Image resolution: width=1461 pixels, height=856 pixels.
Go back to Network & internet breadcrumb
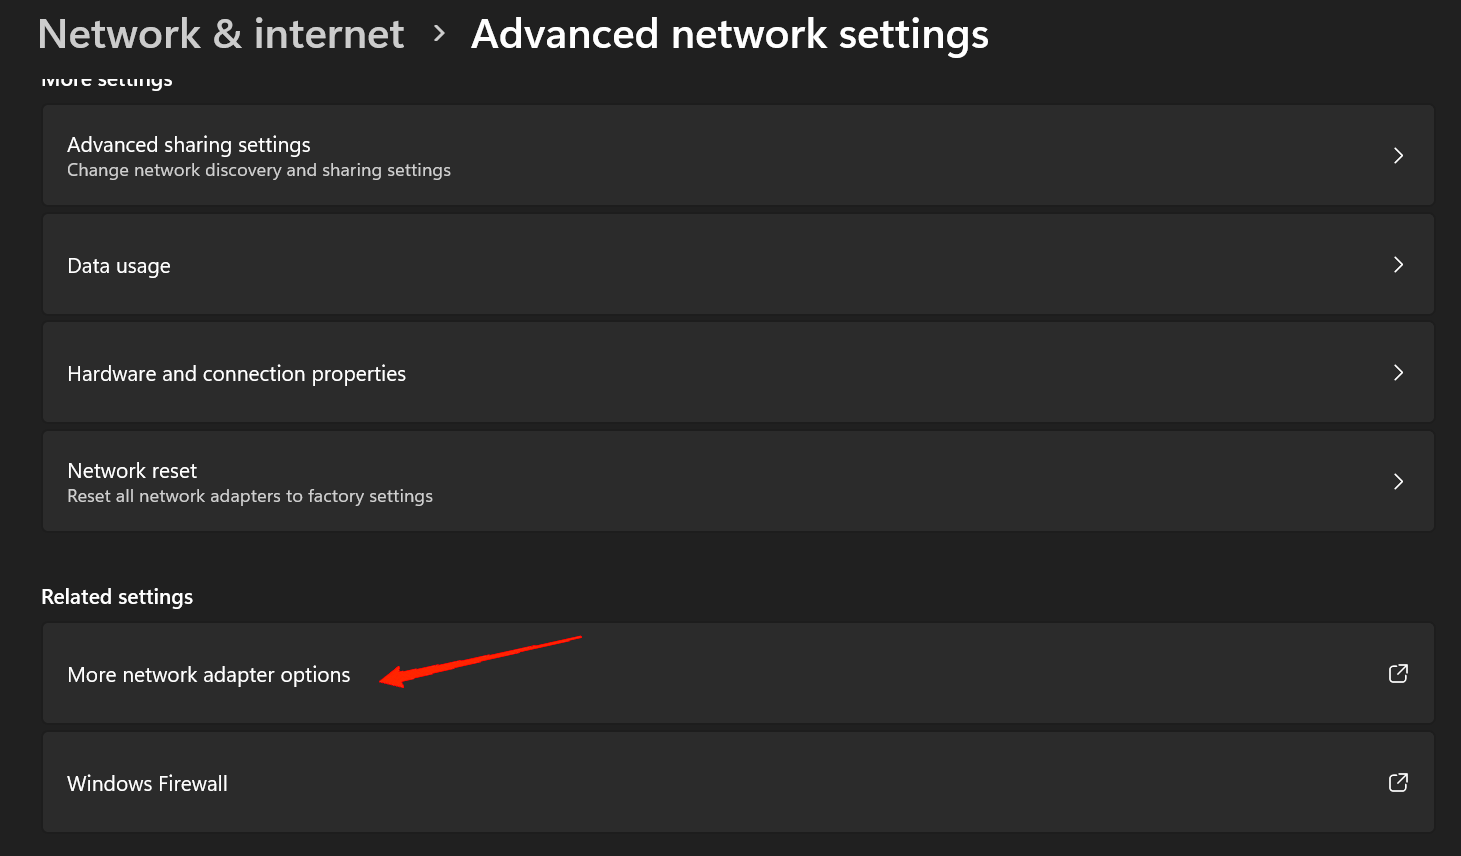tap(220, 34)
